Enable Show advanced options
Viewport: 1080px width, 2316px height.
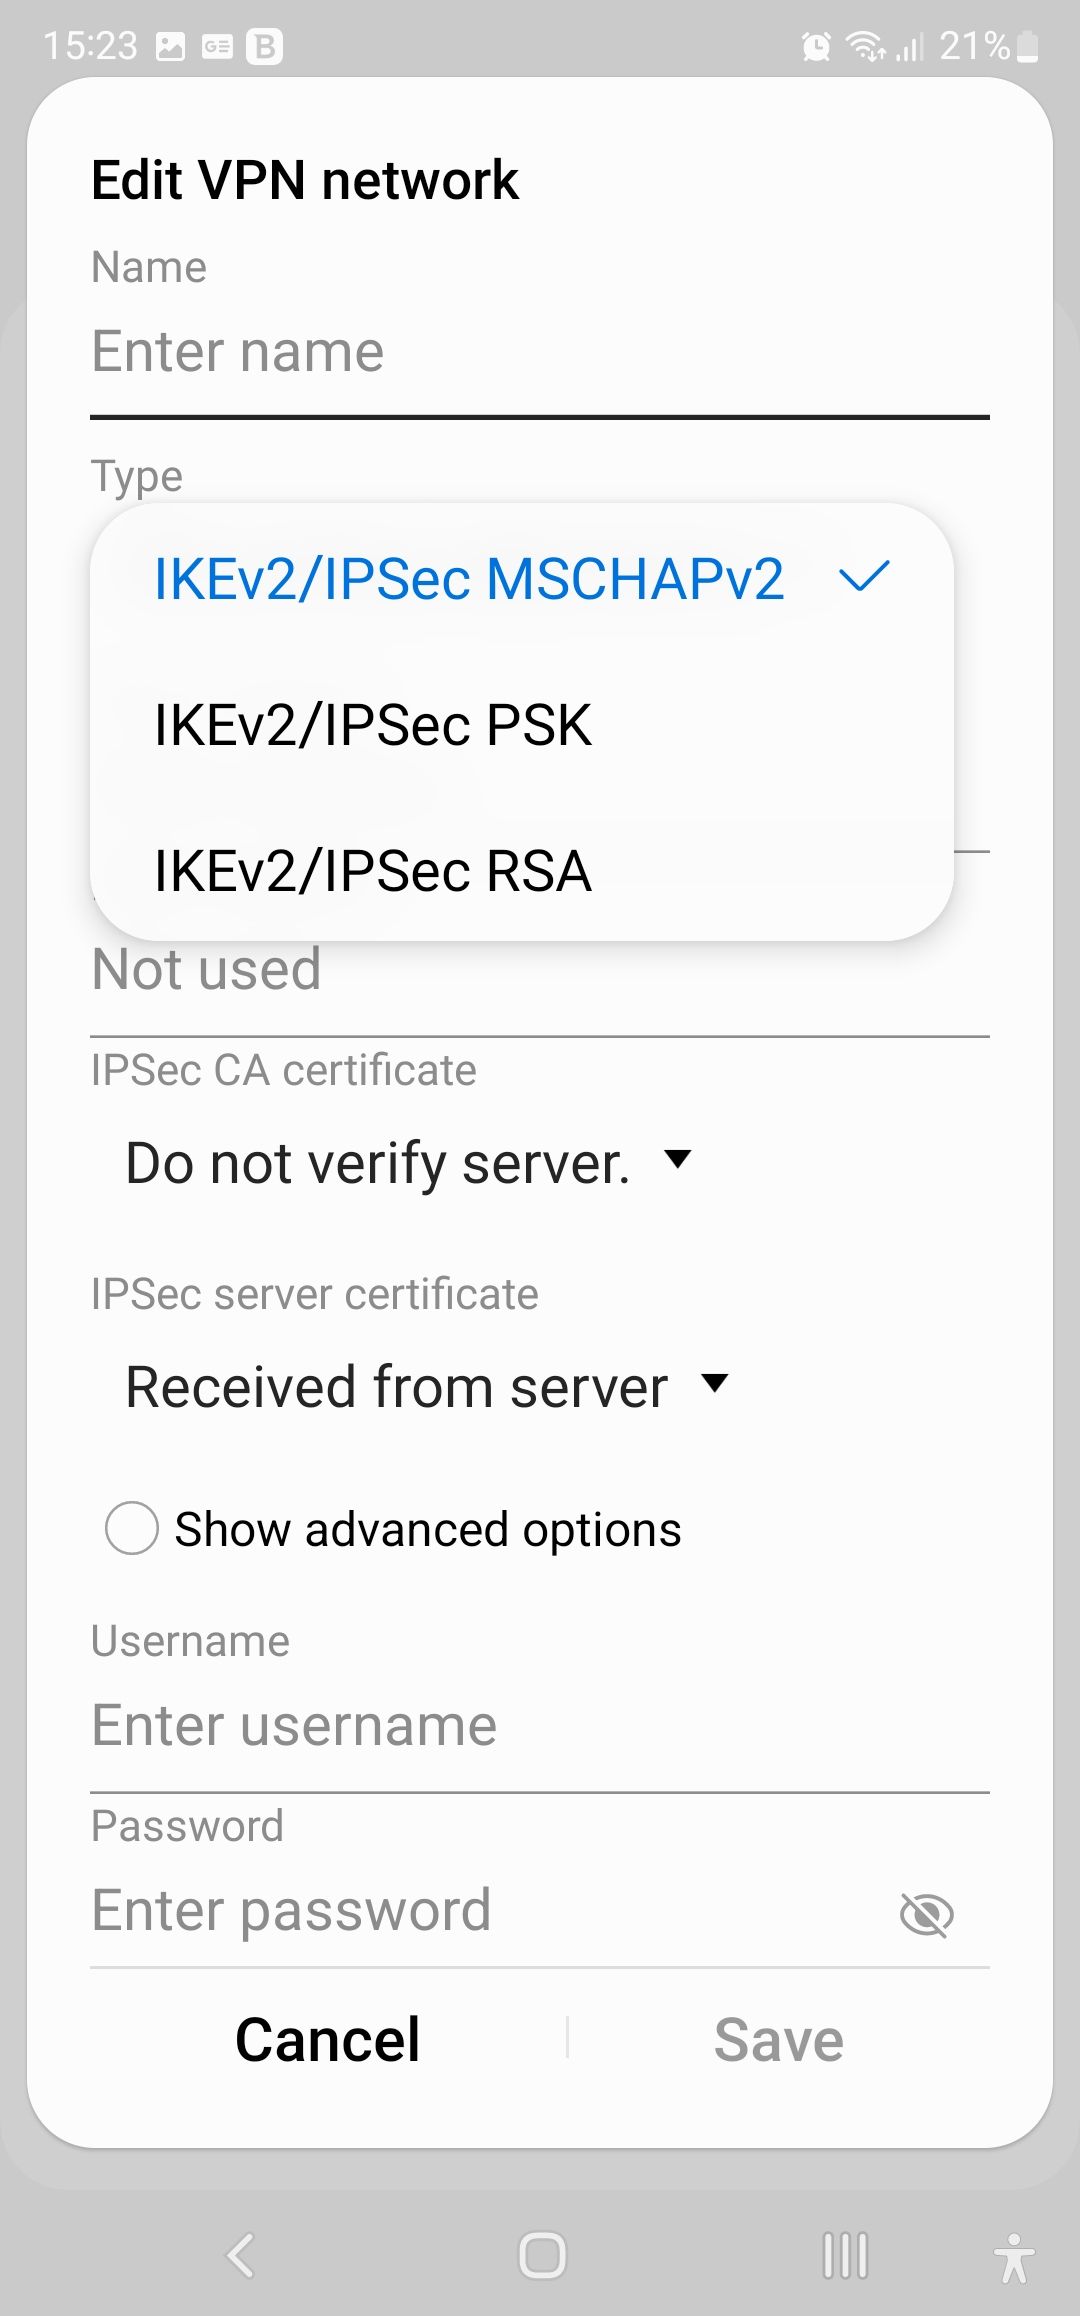point(131,1528)
